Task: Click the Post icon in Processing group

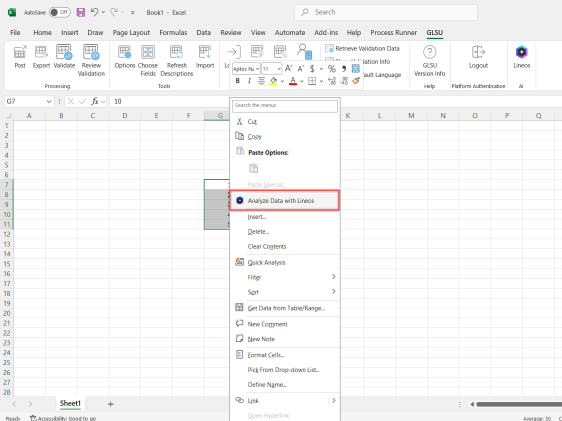Action: (x=20, y=56)
